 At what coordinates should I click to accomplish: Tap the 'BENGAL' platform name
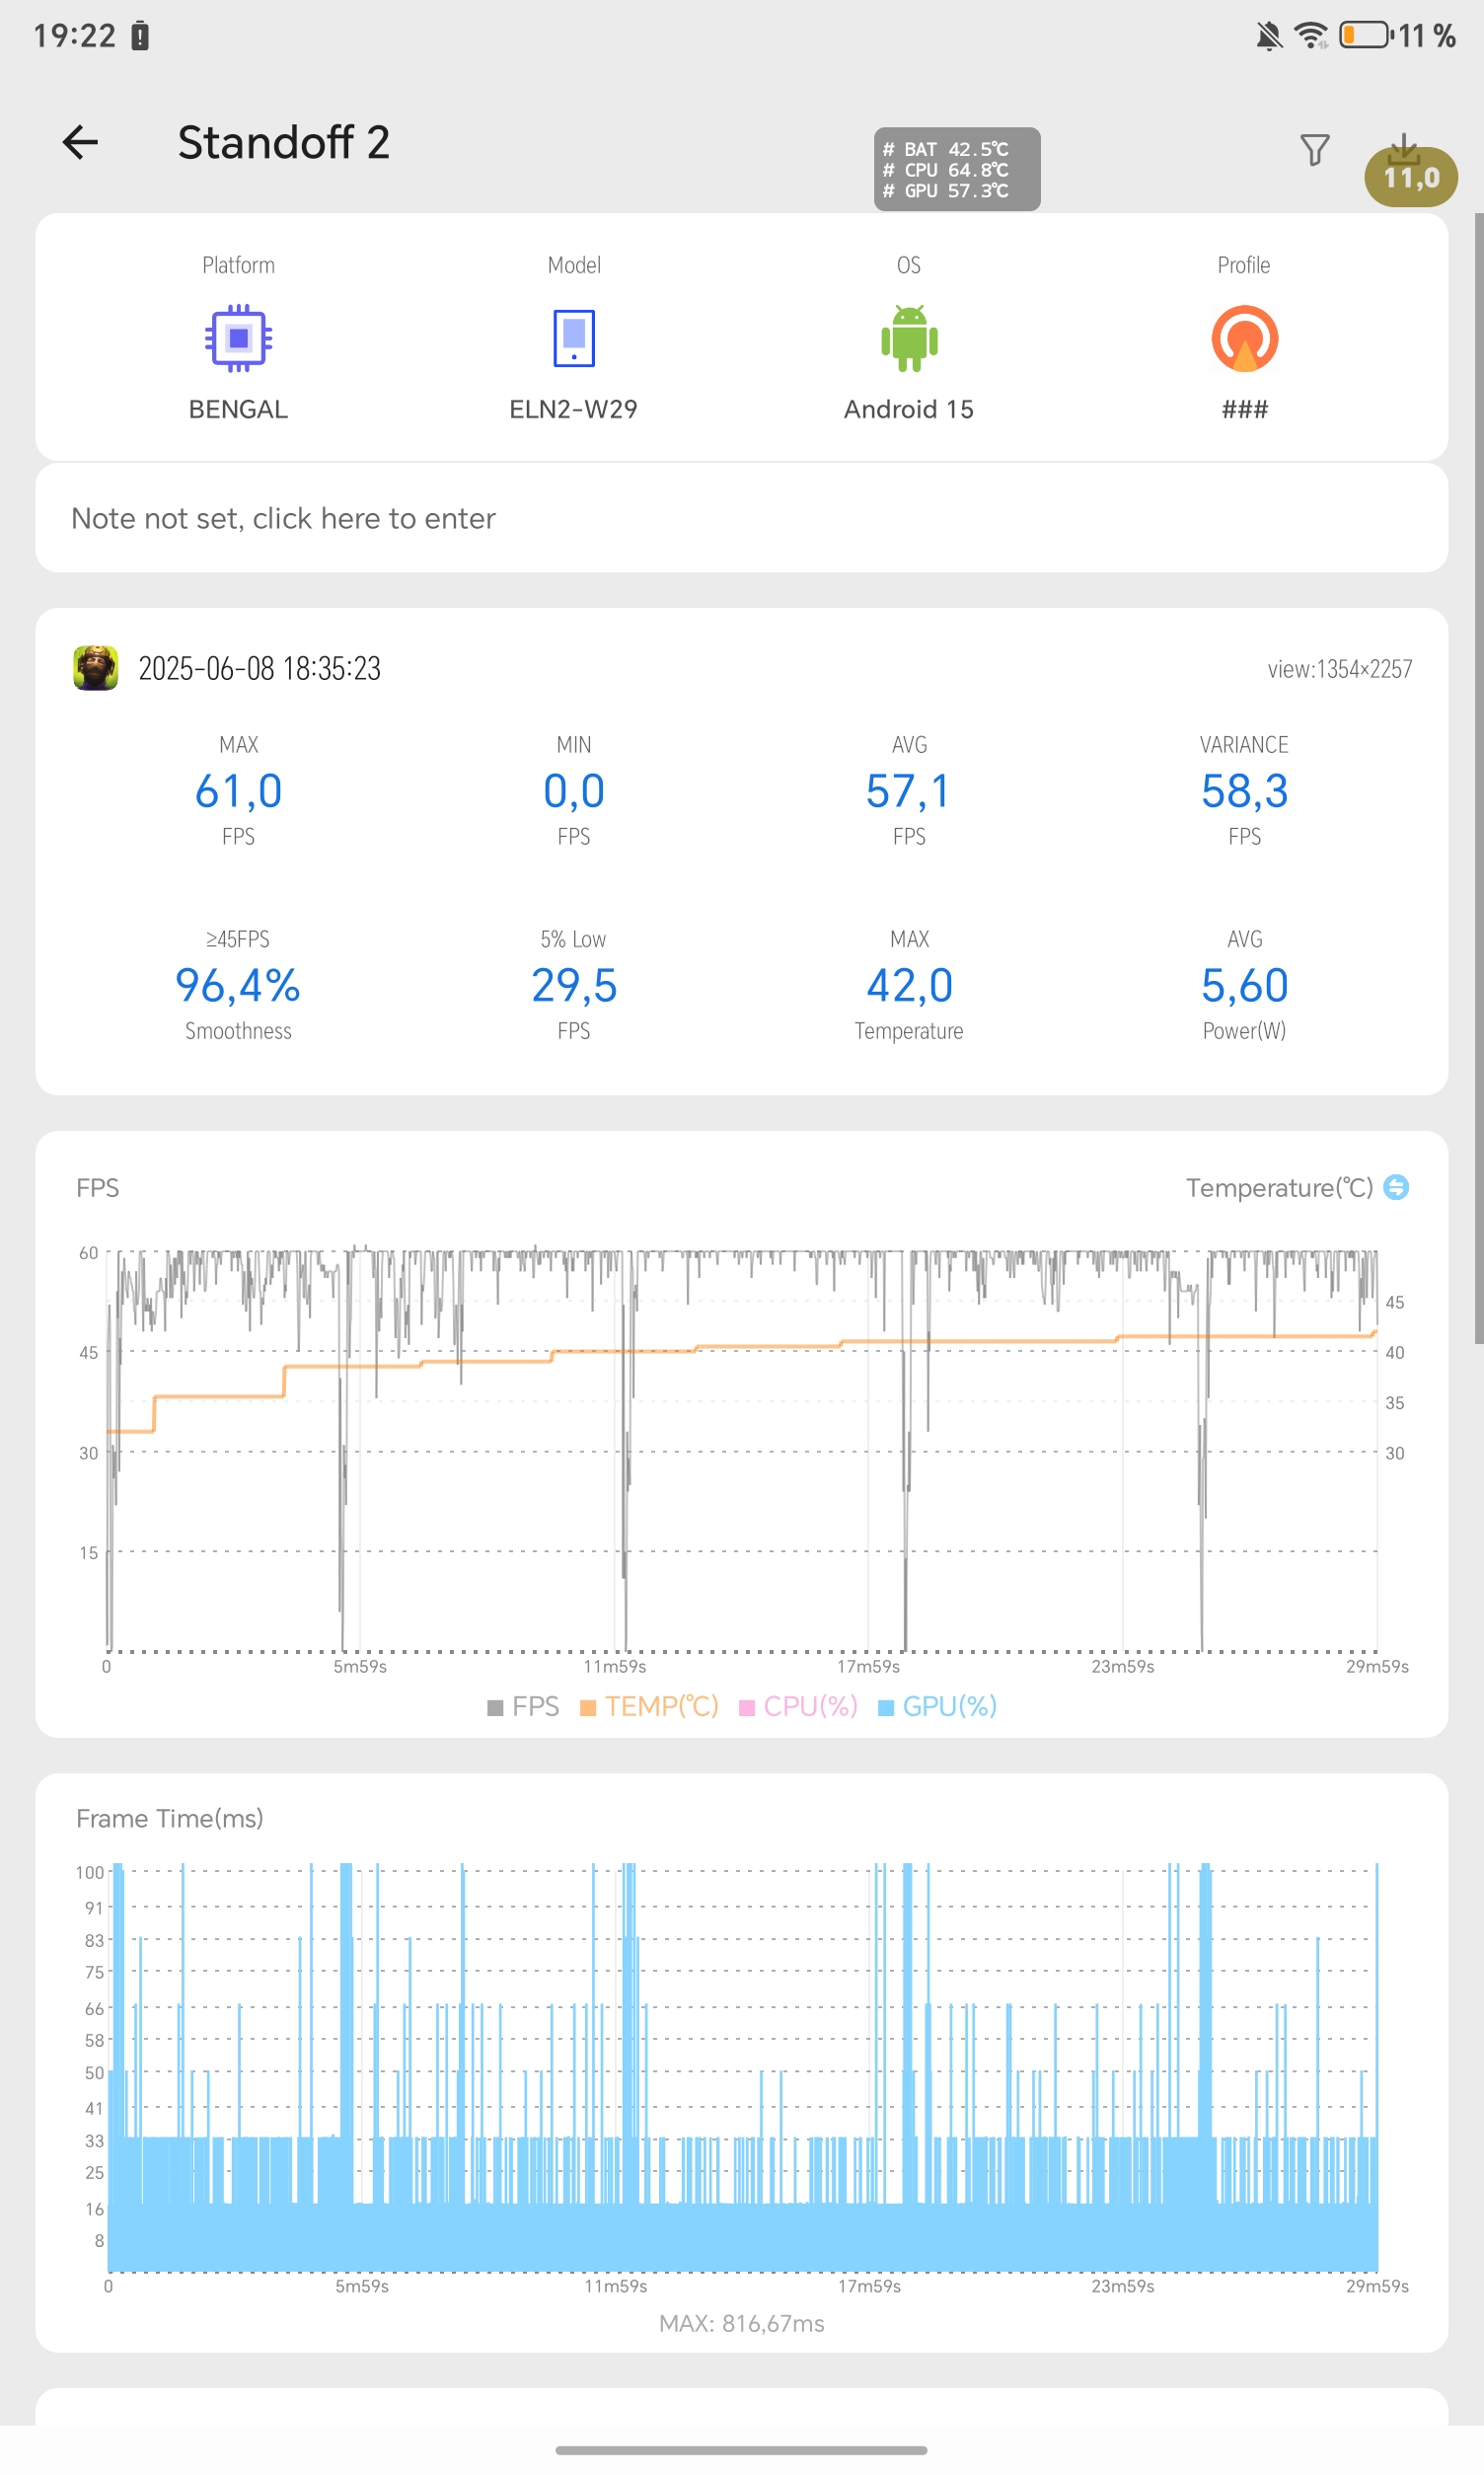pos(238,409)
